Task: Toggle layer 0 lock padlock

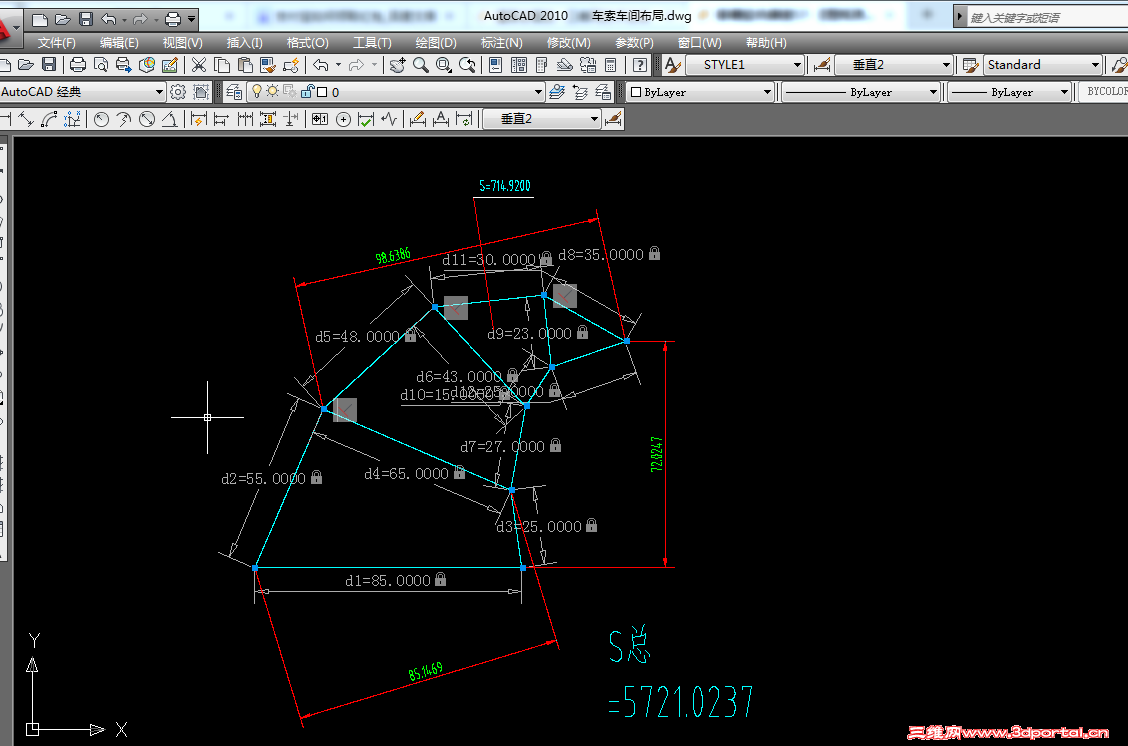Action: pyautogui.click(x=307, y=91)
